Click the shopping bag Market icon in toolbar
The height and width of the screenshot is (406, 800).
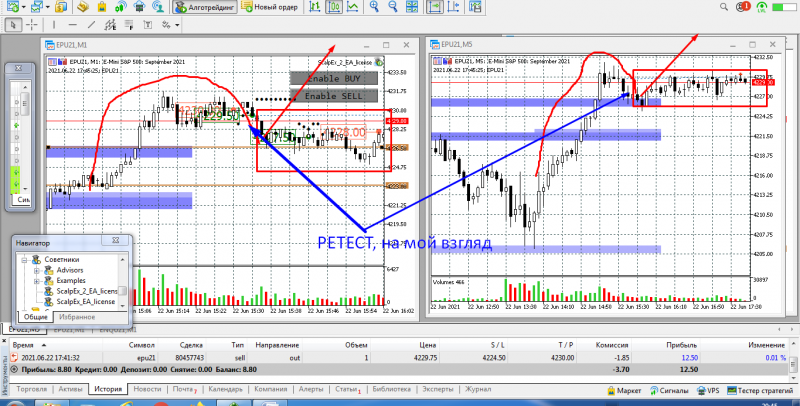[x=102, y=7]
